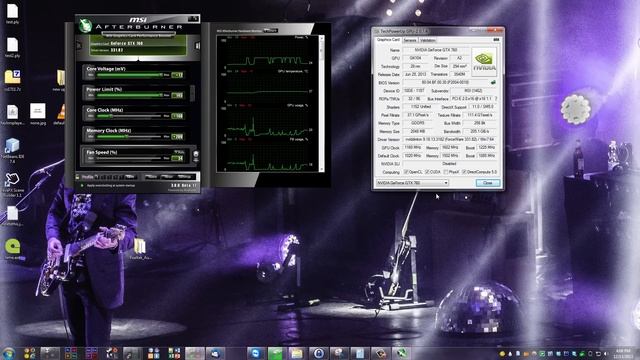Toggle the OpenCL checkbox in GPU-Z
Image resolution: width=640 pixels, height=360 pixels.
coord(406,172)
